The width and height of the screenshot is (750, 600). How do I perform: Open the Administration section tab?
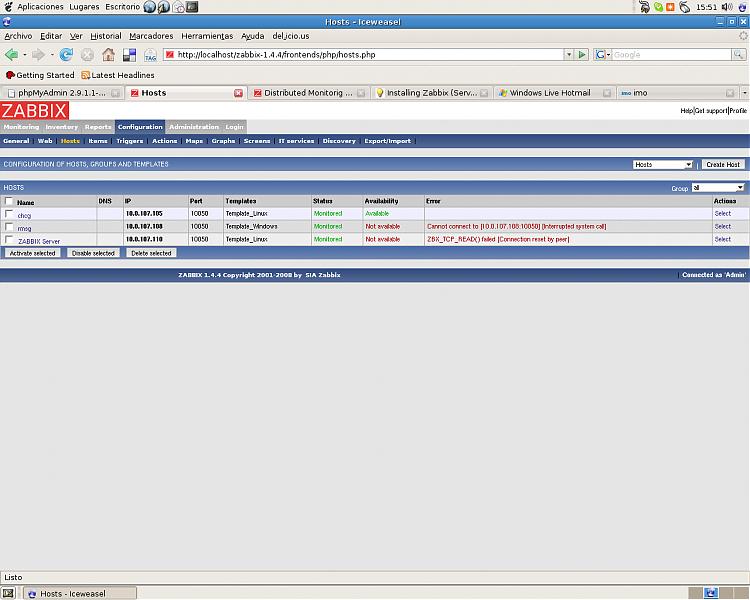[x=194, y=127]
